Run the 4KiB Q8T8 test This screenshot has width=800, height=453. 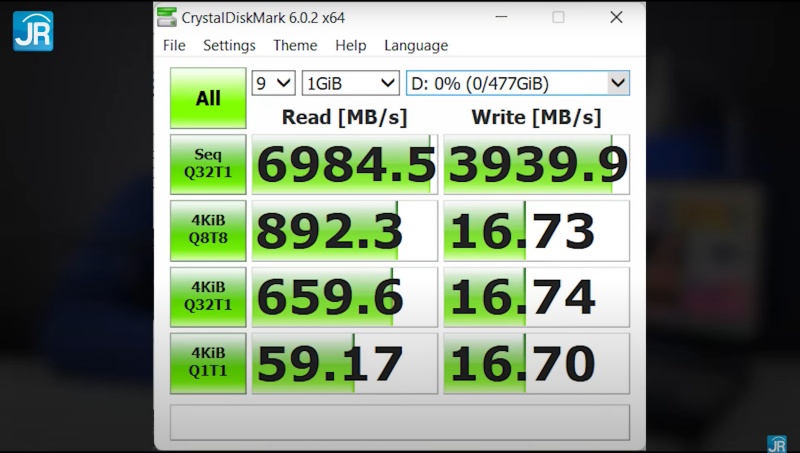coord(208,230)
